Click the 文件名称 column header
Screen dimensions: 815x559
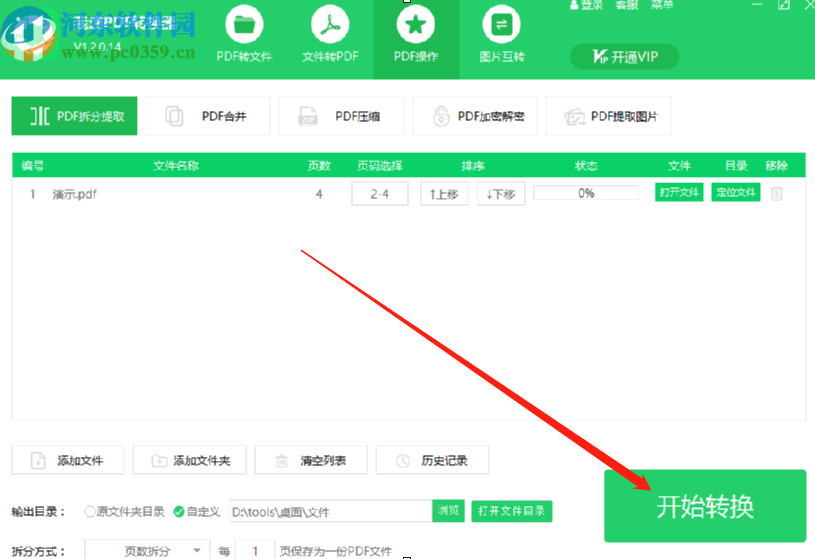pos(176,166)
